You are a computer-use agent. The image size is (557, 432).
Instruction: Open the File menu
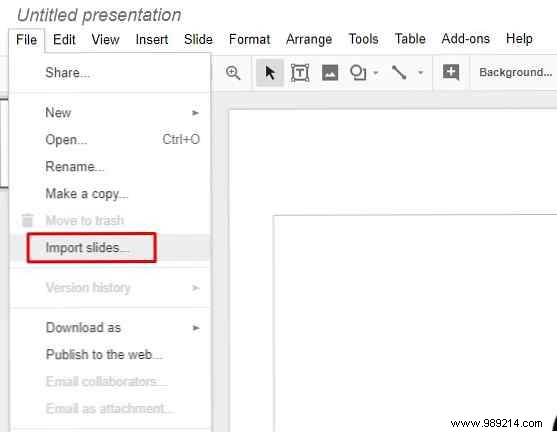[27, 39]
